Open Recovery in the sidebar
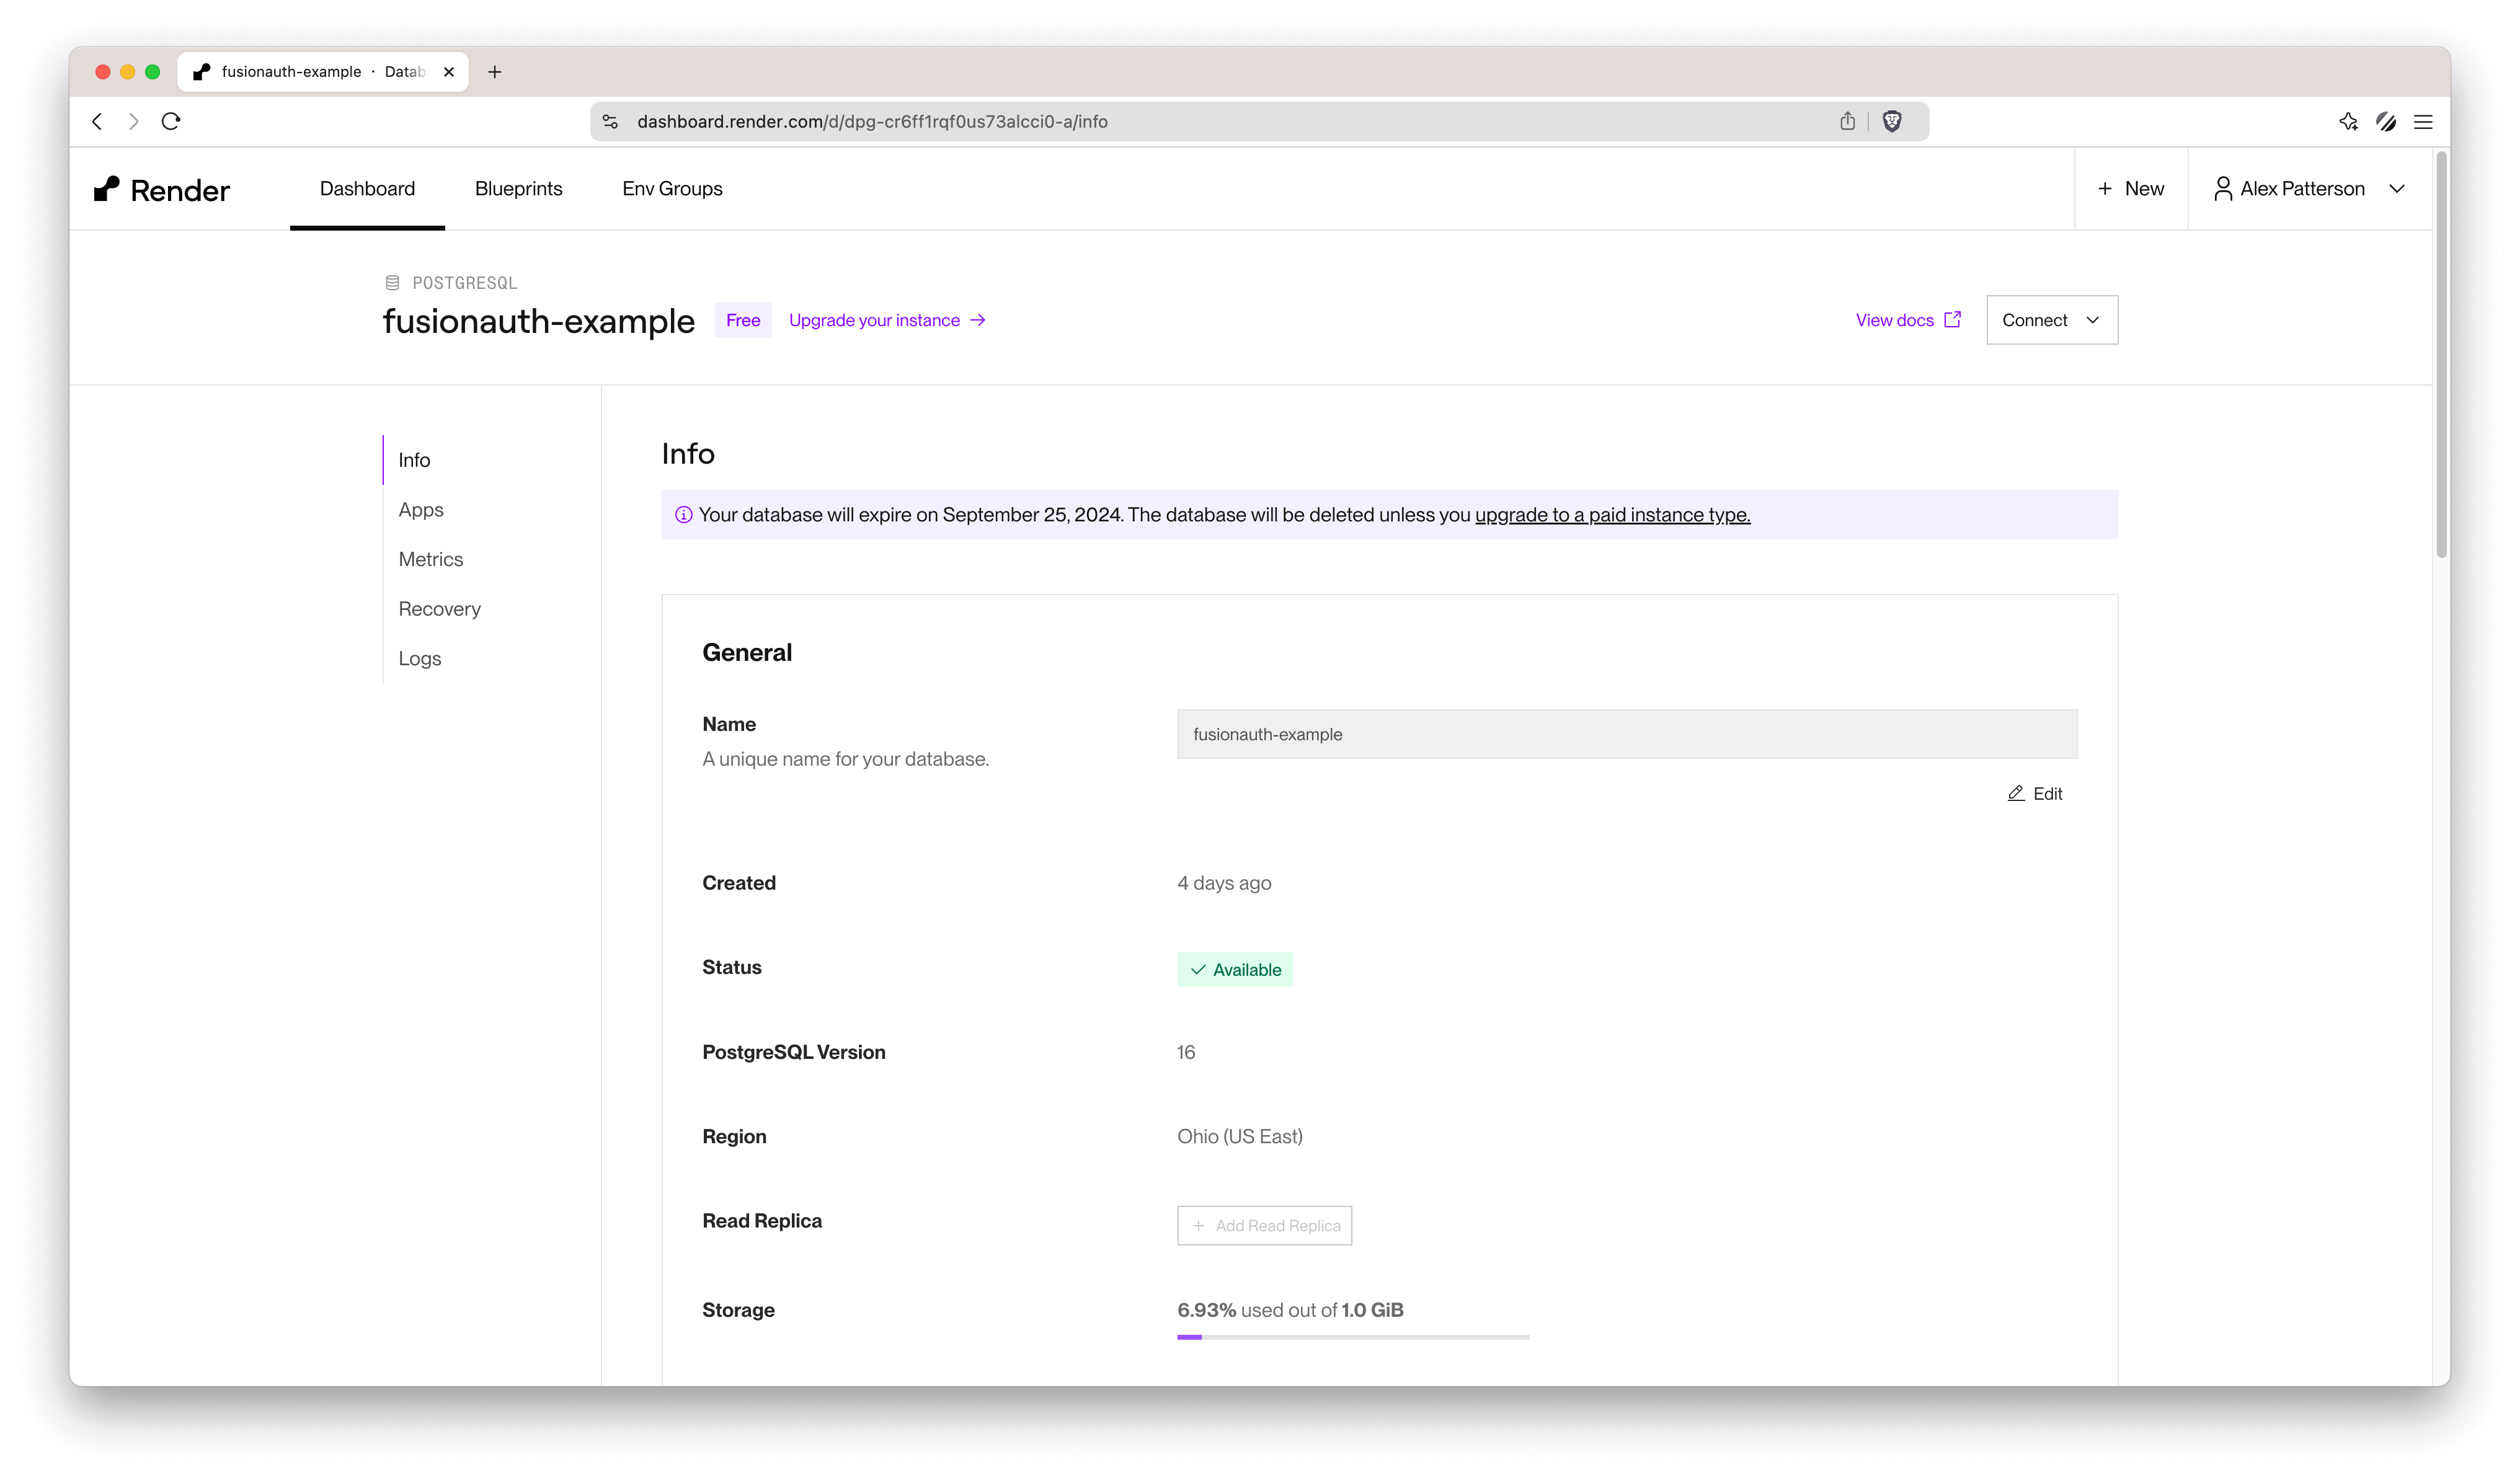This screenshot has width=2520, height=1478. pyautogui.click(x=439, y=609)
